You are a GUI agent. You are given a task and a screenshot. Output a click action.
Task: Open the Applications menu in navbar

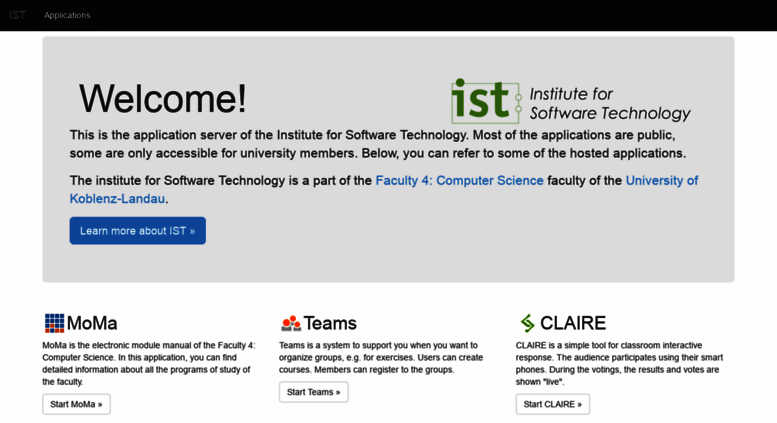coord(67,15)
